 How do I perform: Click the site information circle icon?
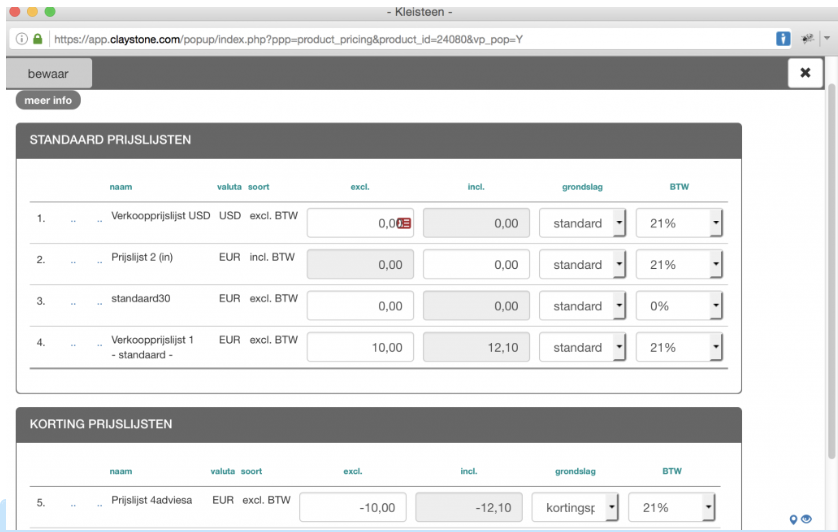click(x=21, y=39)
